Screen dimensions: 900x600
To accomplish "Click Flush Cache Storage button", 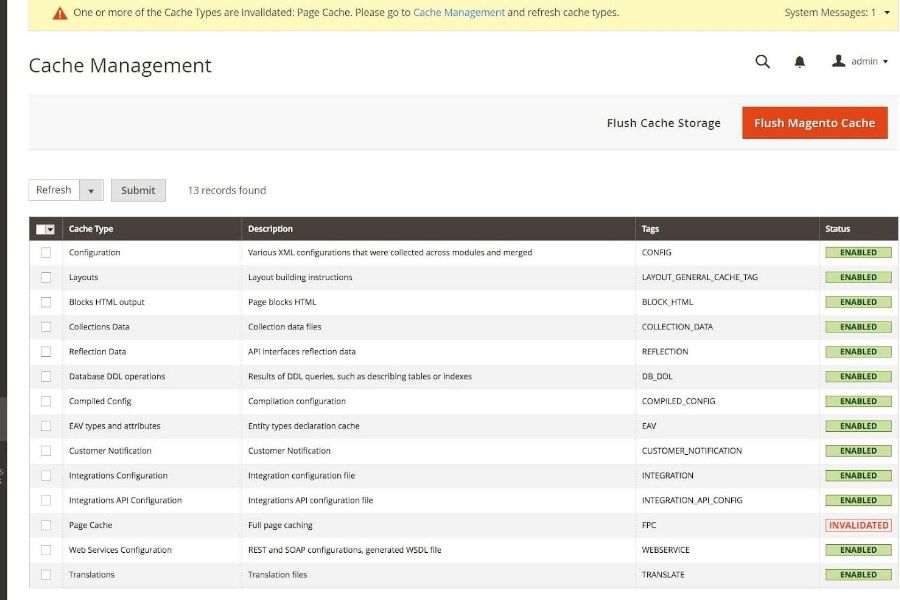I will pyautogui.click(x=664, y=123).
